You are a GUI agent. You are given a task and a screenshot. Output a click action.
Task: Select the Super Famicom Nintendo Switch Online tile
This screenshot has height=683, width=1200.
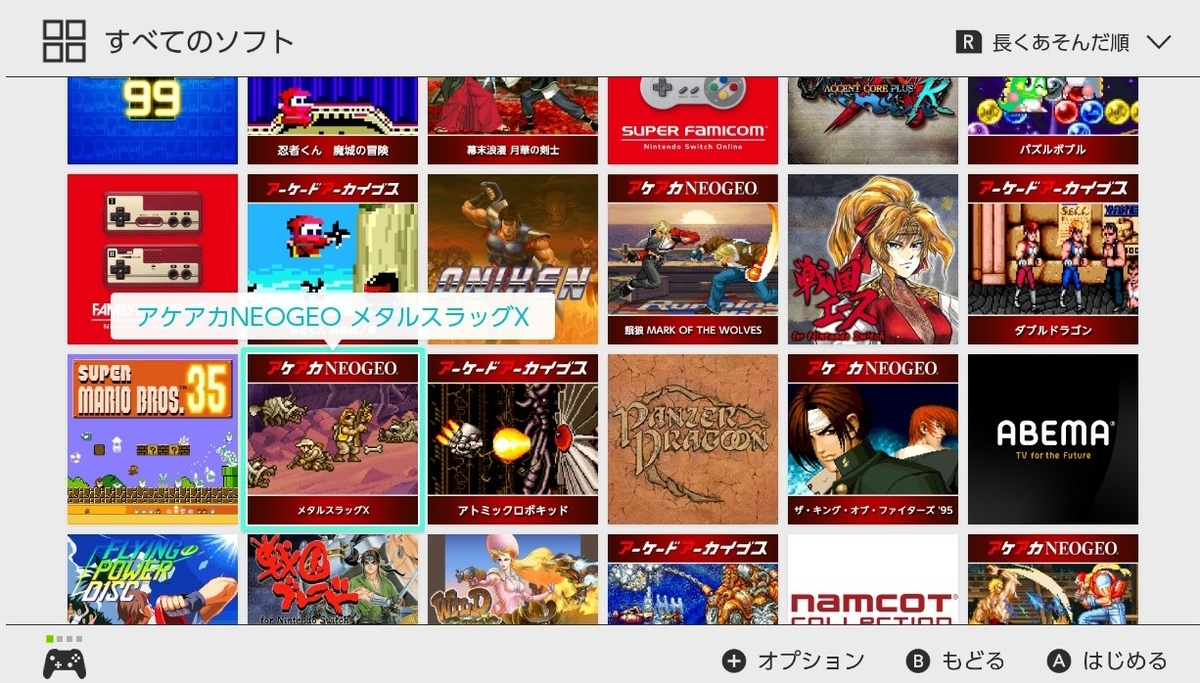coord(693,121)
